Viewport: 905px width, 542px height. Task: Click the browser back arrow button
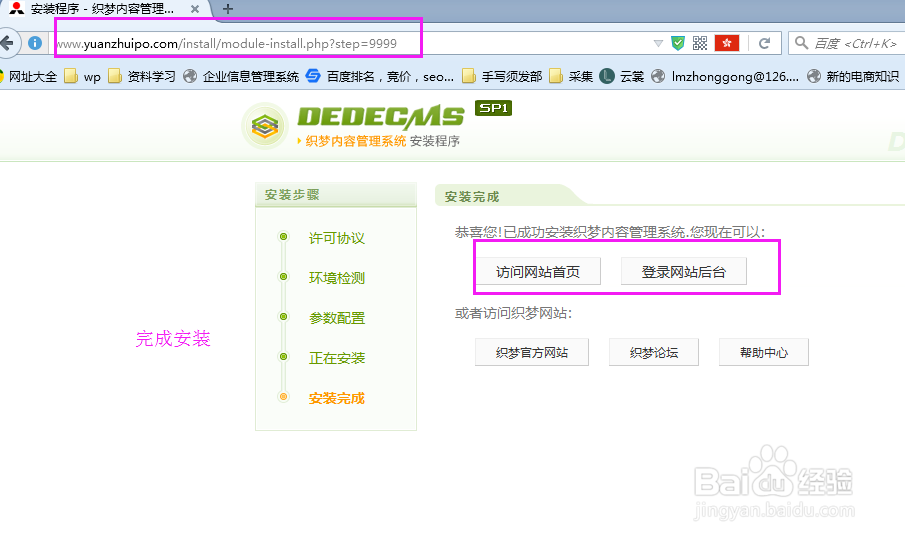(8, 43)
